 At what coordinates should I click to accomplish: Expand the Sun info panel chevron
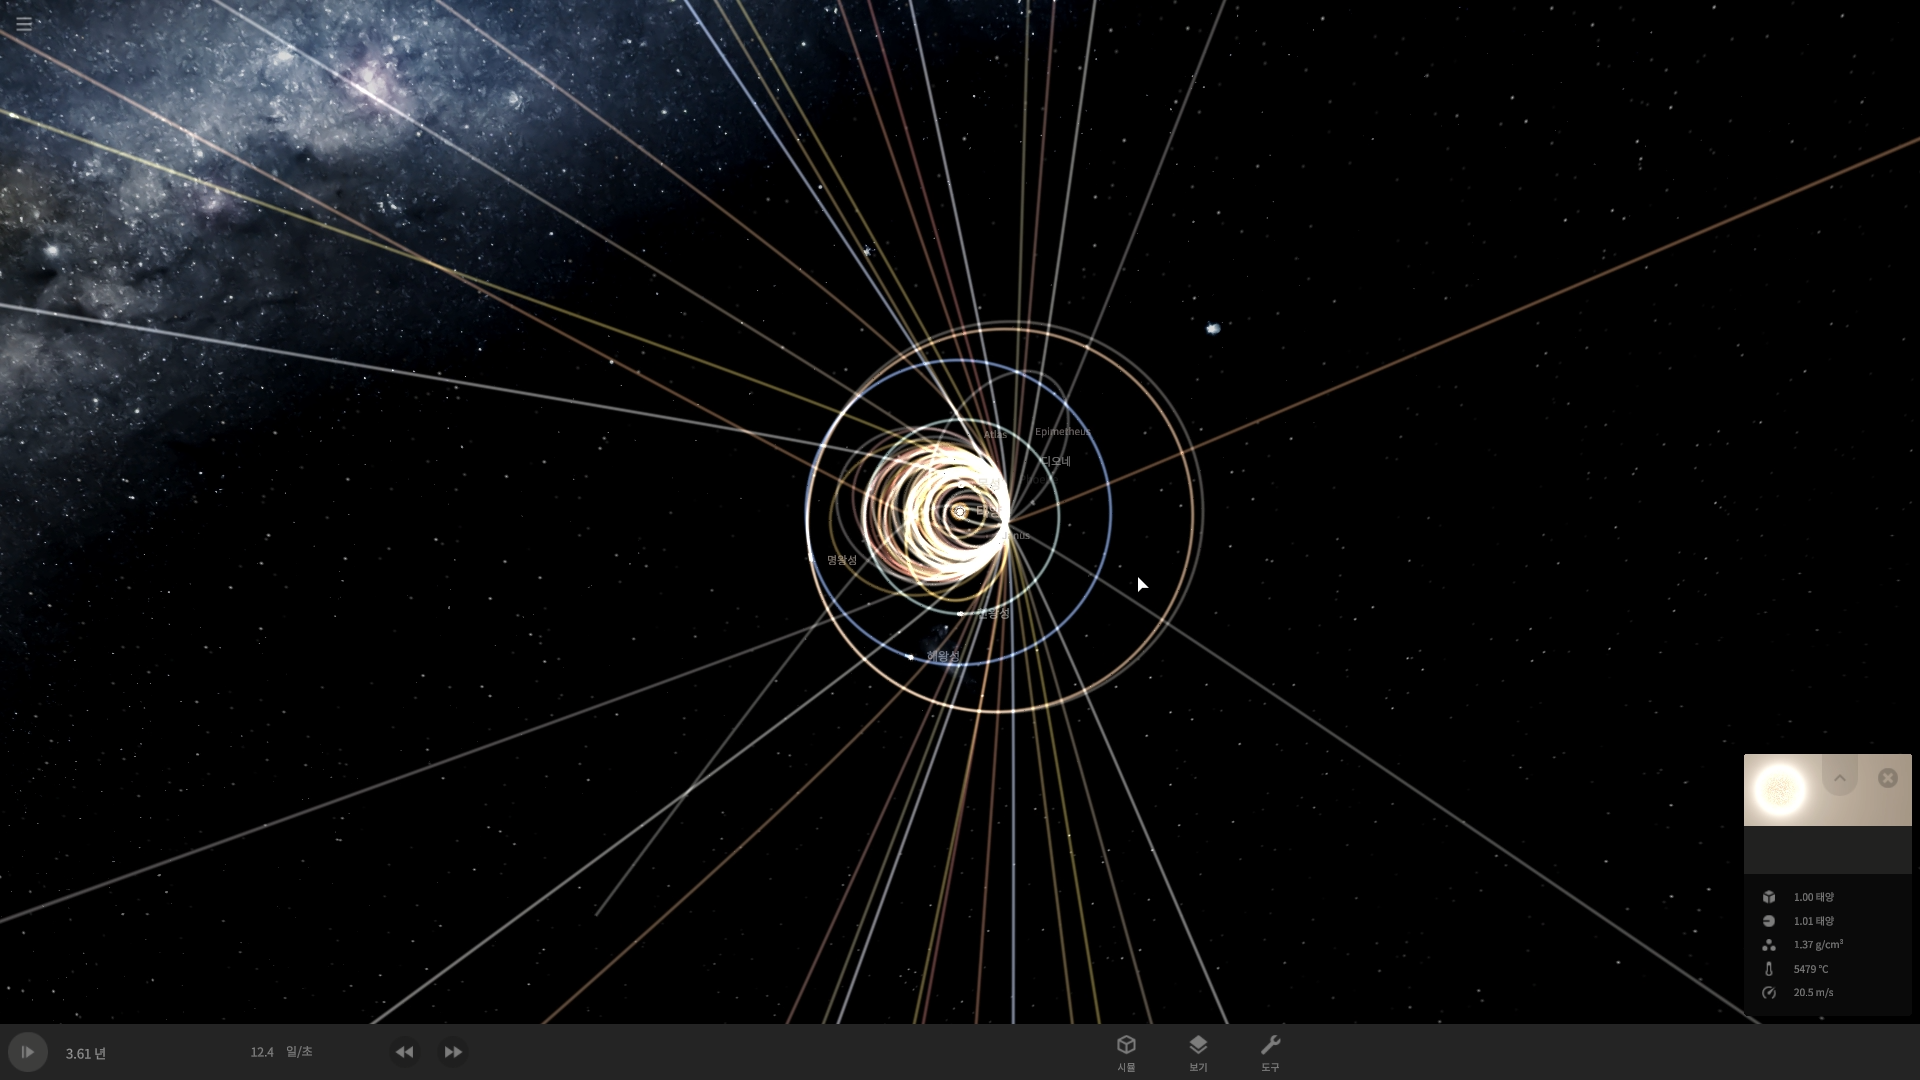click(x=1839, y=778)
